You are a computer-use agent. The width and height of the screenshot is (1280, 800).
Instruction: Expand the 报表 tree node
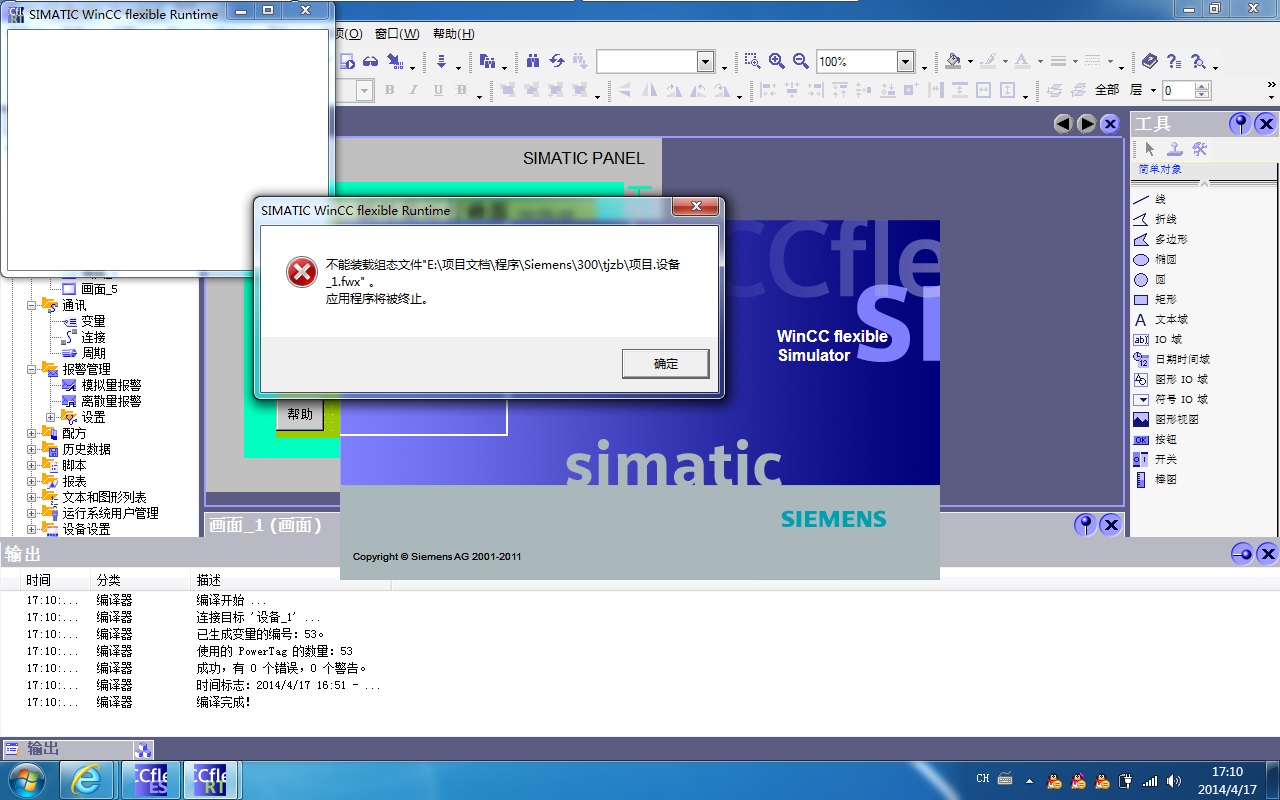(32, 481)
